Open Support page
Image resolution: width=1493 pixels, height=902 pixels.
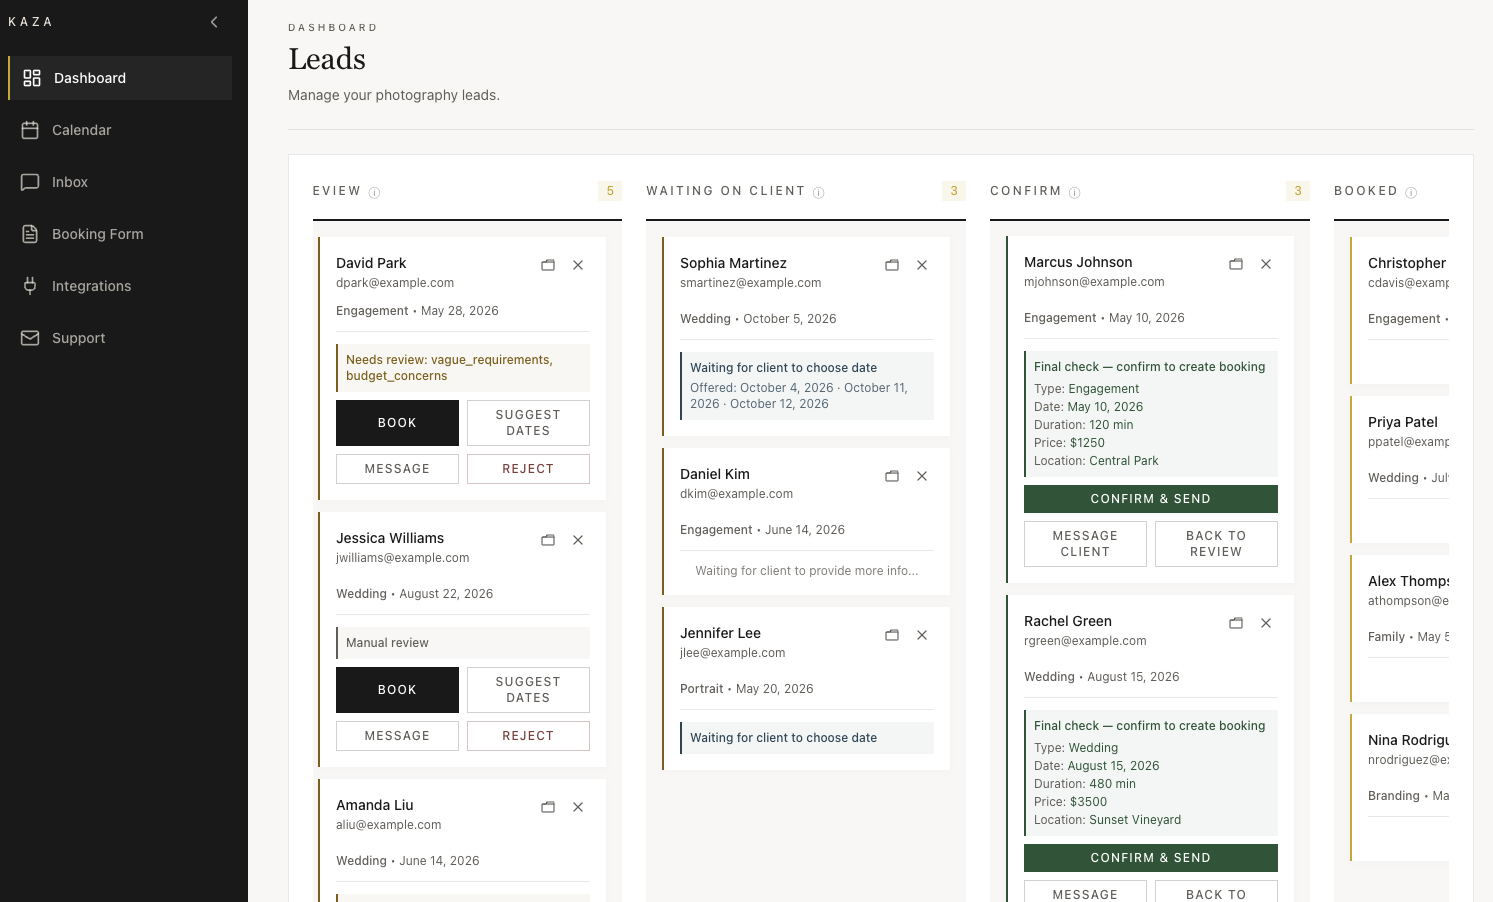[120, 338]
